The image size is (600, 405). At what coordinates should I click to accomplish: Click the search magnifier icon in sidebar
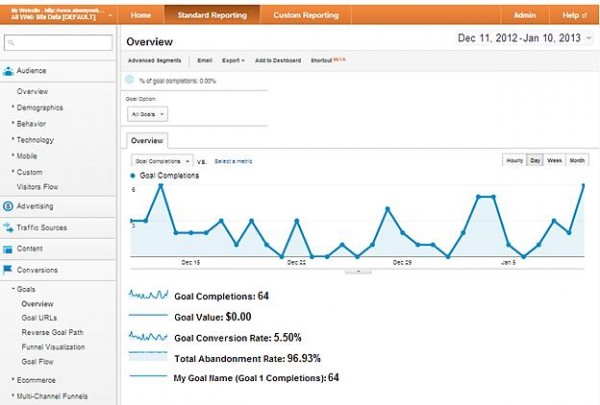point(10,43)
